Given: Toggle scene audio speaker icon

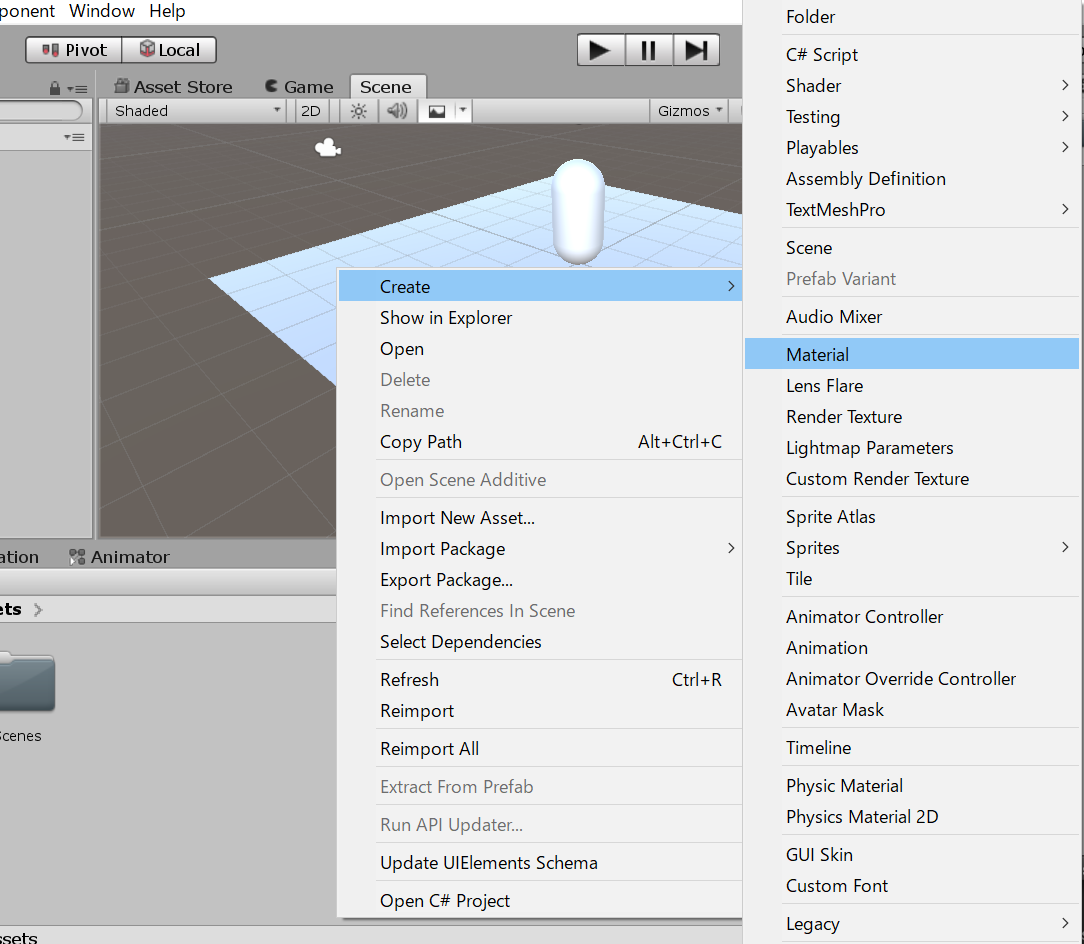Looking at the screenshot, I should tap(397, 111).
